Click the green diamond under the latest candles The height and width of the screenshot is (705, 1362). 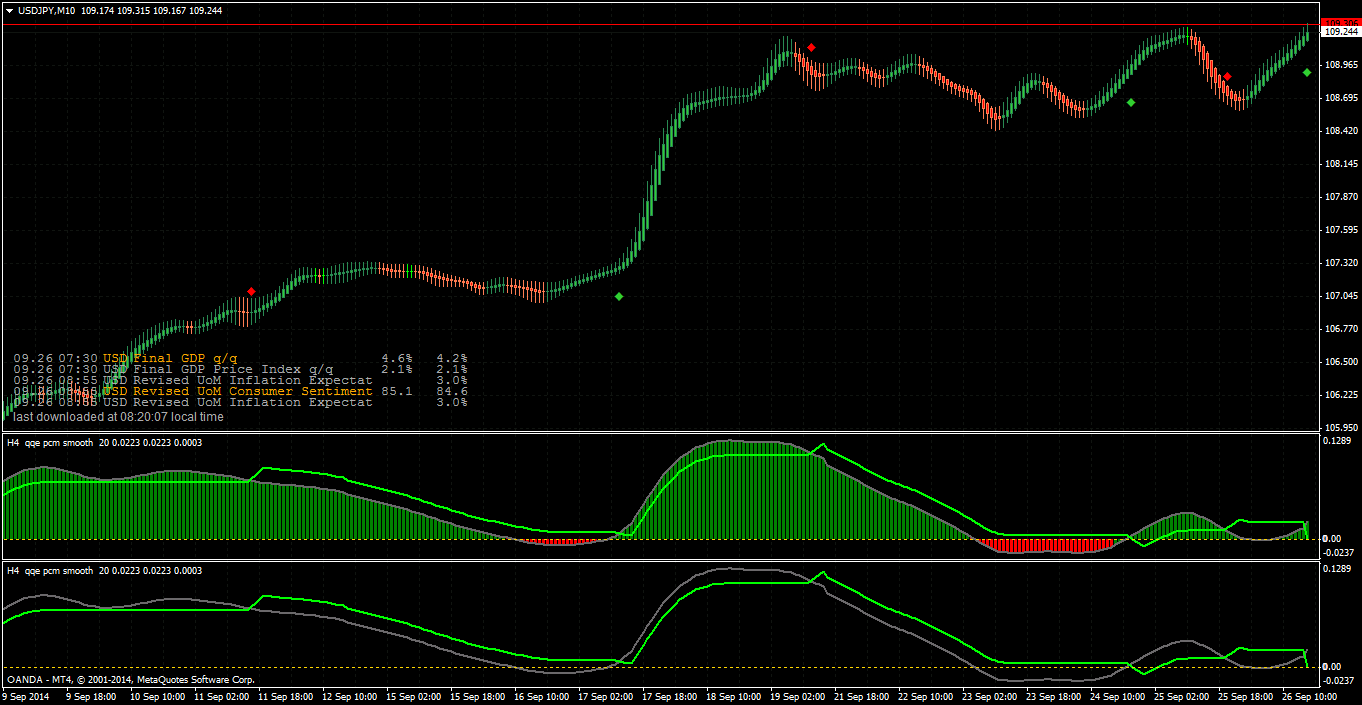coord(1307,72)
